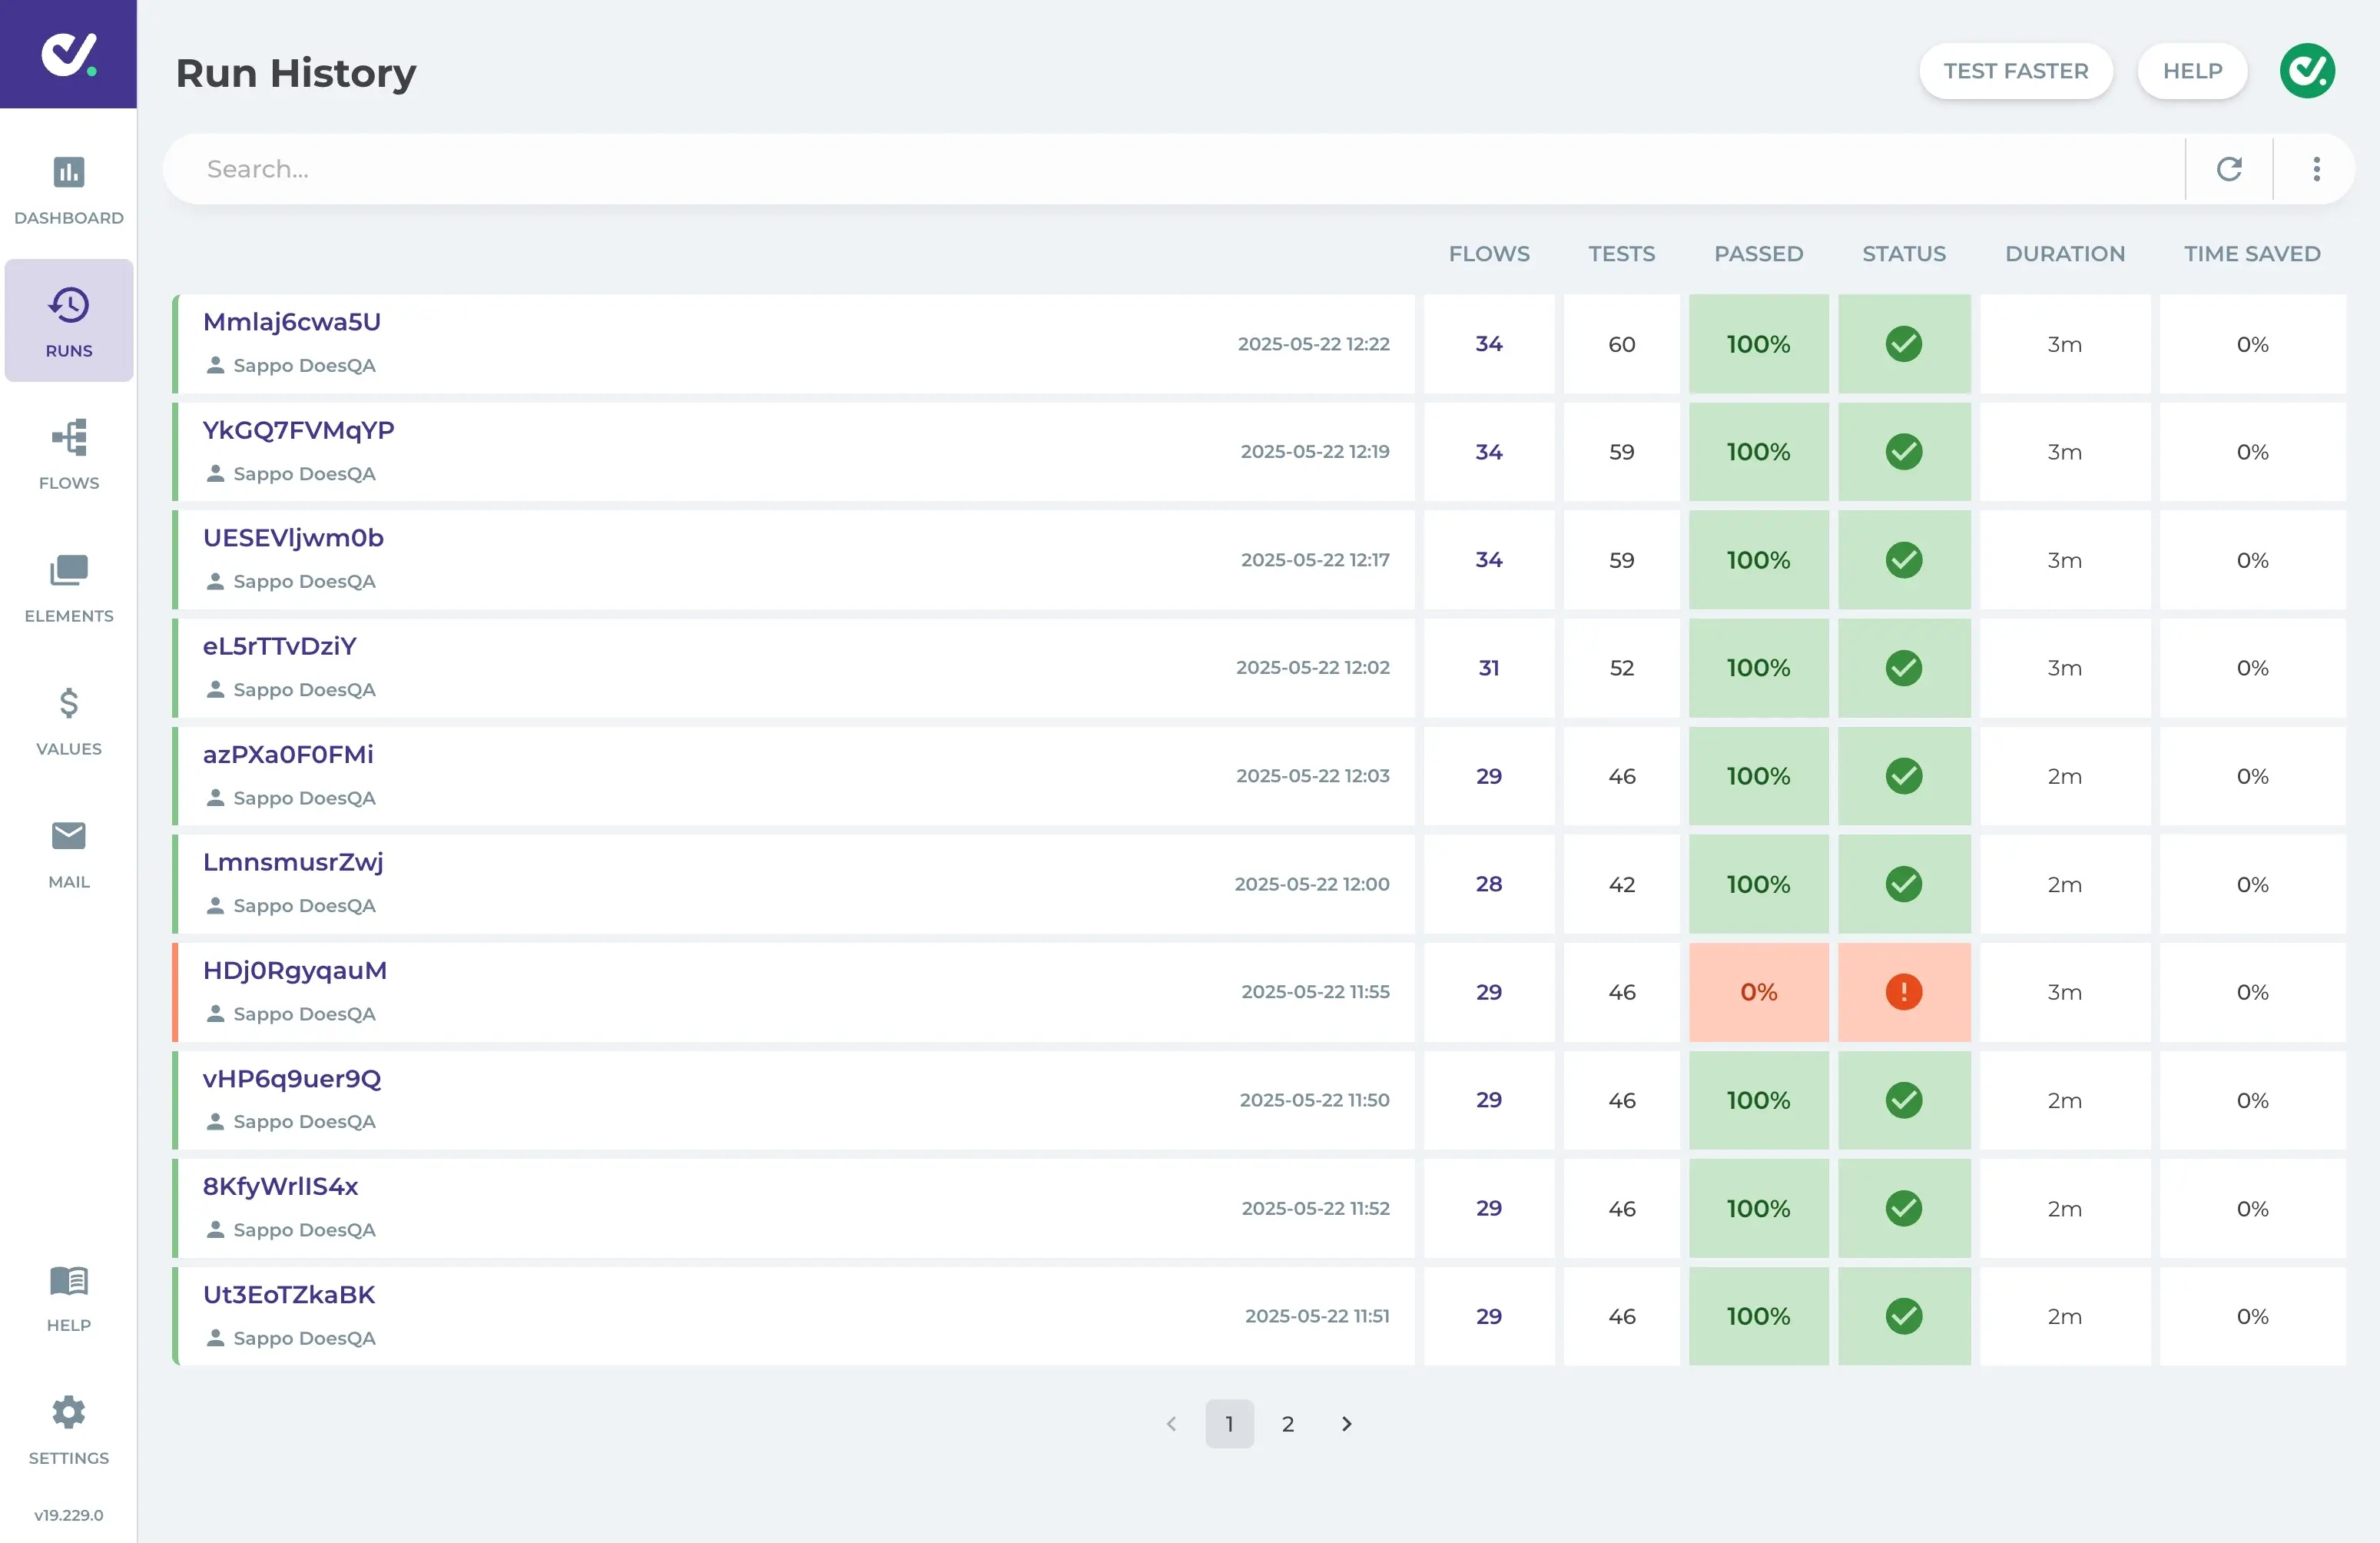Click the green status check for Mmlaj6cwa5U
Image resolution: width=2380 pixels, height=1543 pixels.
coord(1903,344)
